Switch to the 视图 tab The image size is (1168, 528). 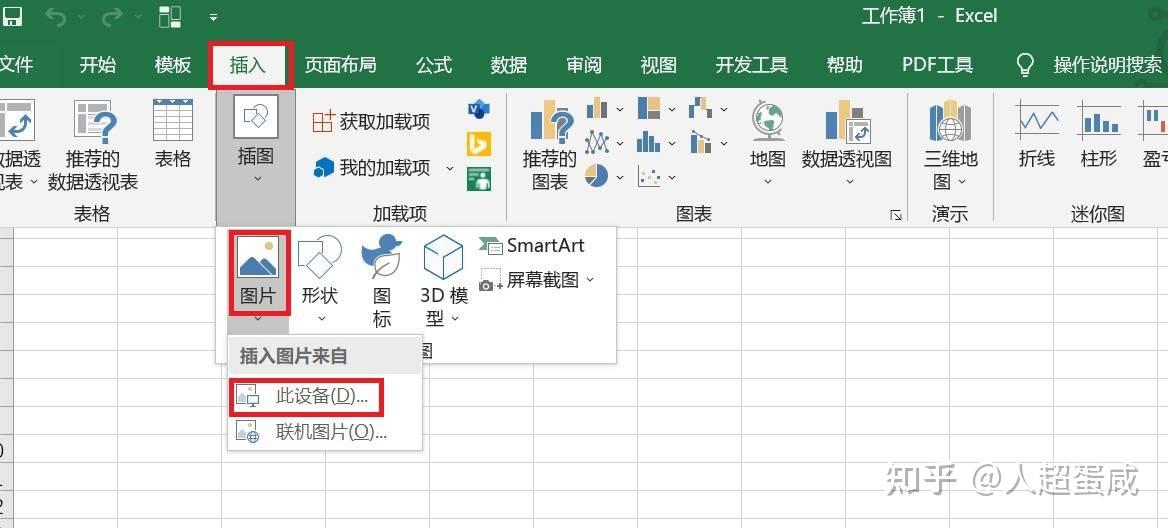click(x=658, y=66)
